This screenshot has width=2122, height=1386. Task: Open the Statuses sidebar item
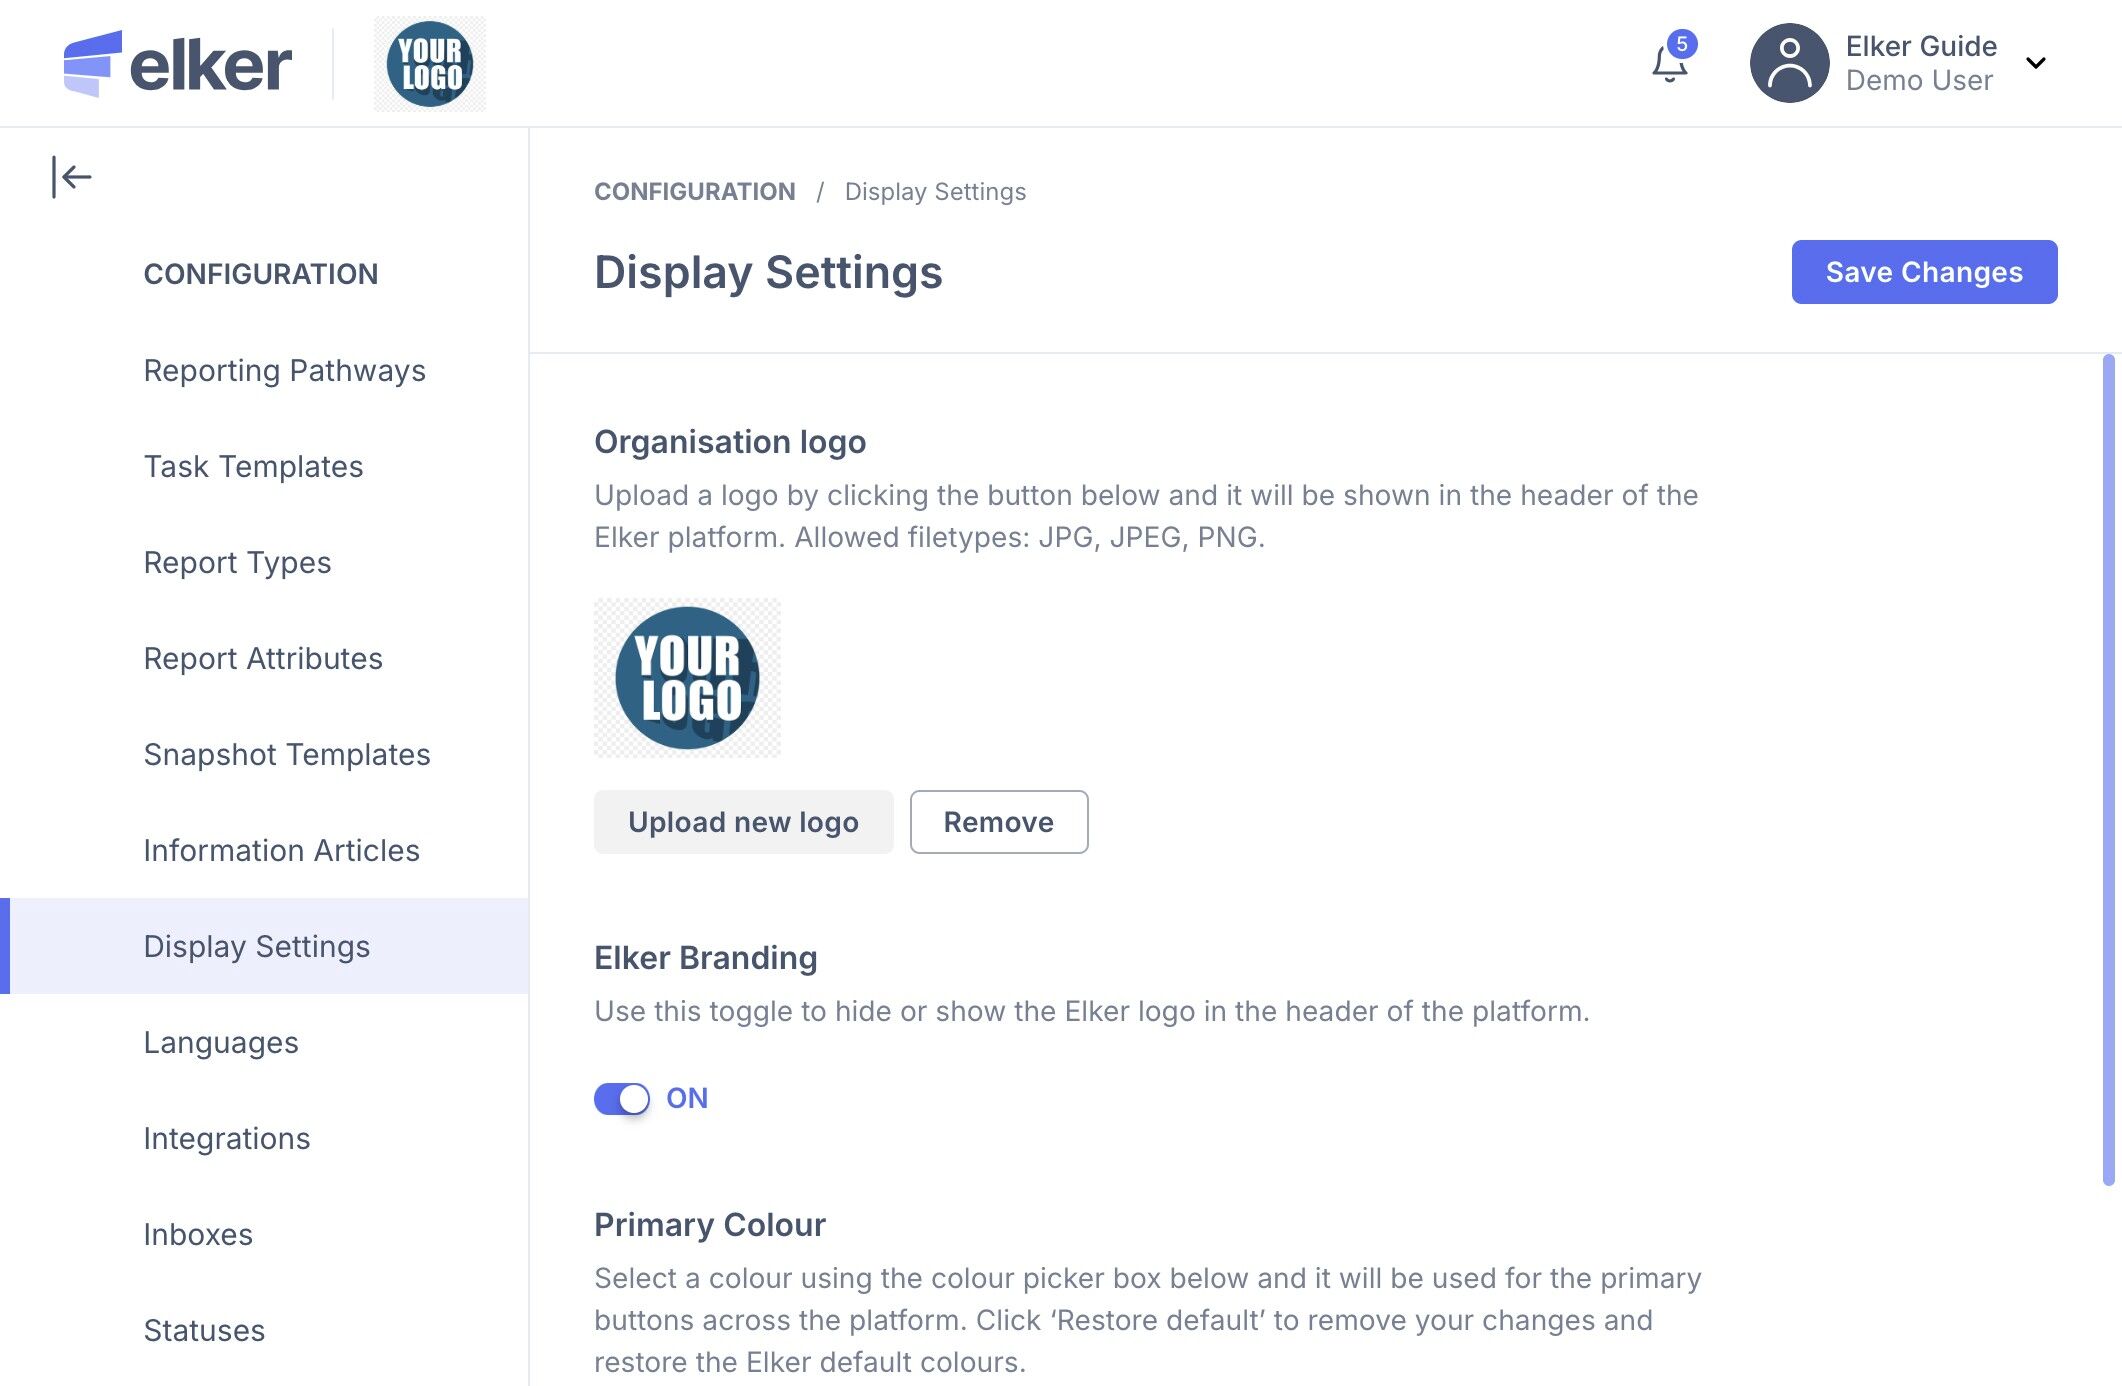pos(204,1330)
